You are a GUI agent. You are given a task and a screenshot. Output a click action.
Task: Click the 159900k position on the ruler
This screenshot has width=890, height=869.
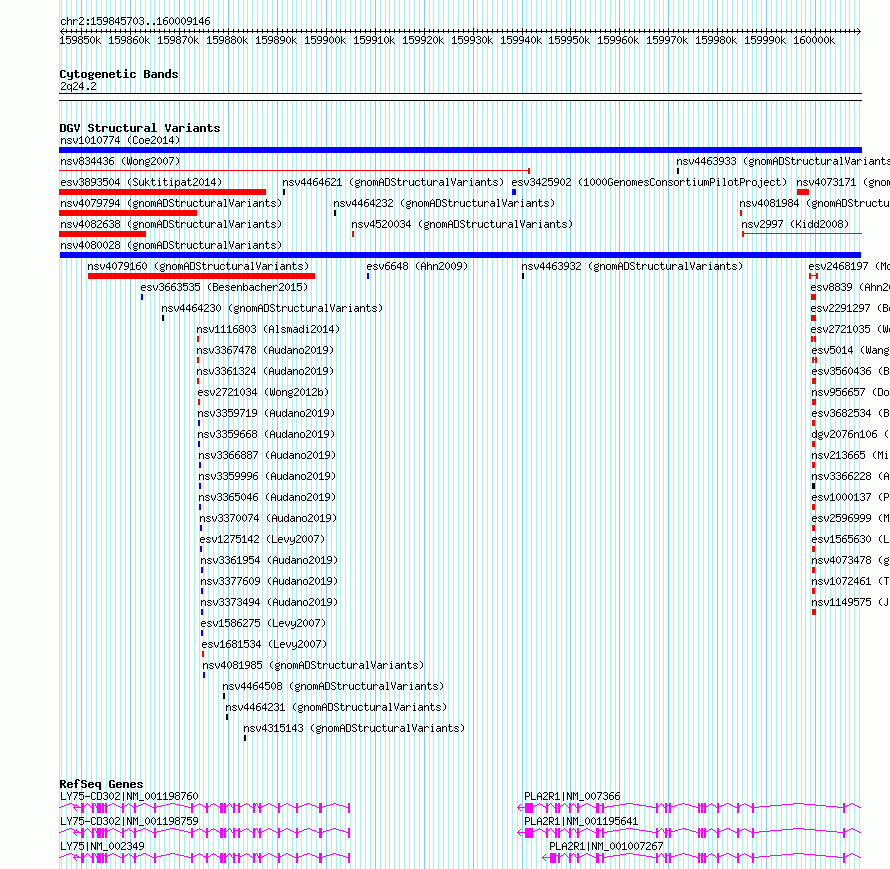[x=325, y=40]
